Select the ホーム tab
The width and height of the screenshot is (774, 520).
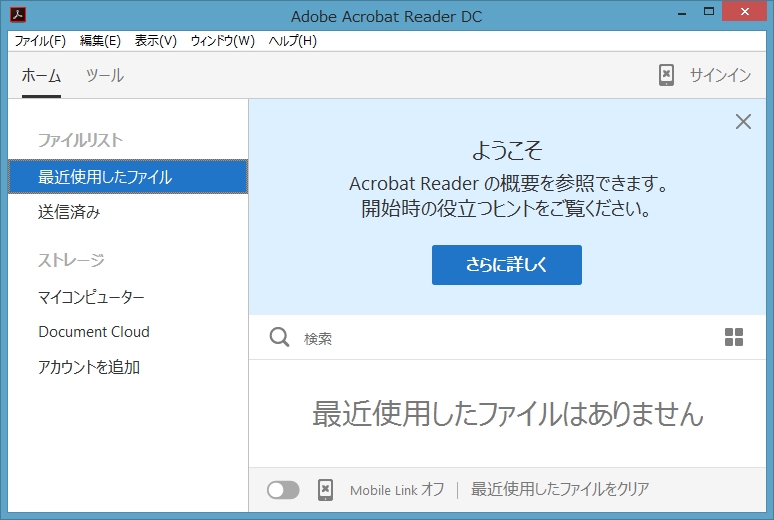41,76
